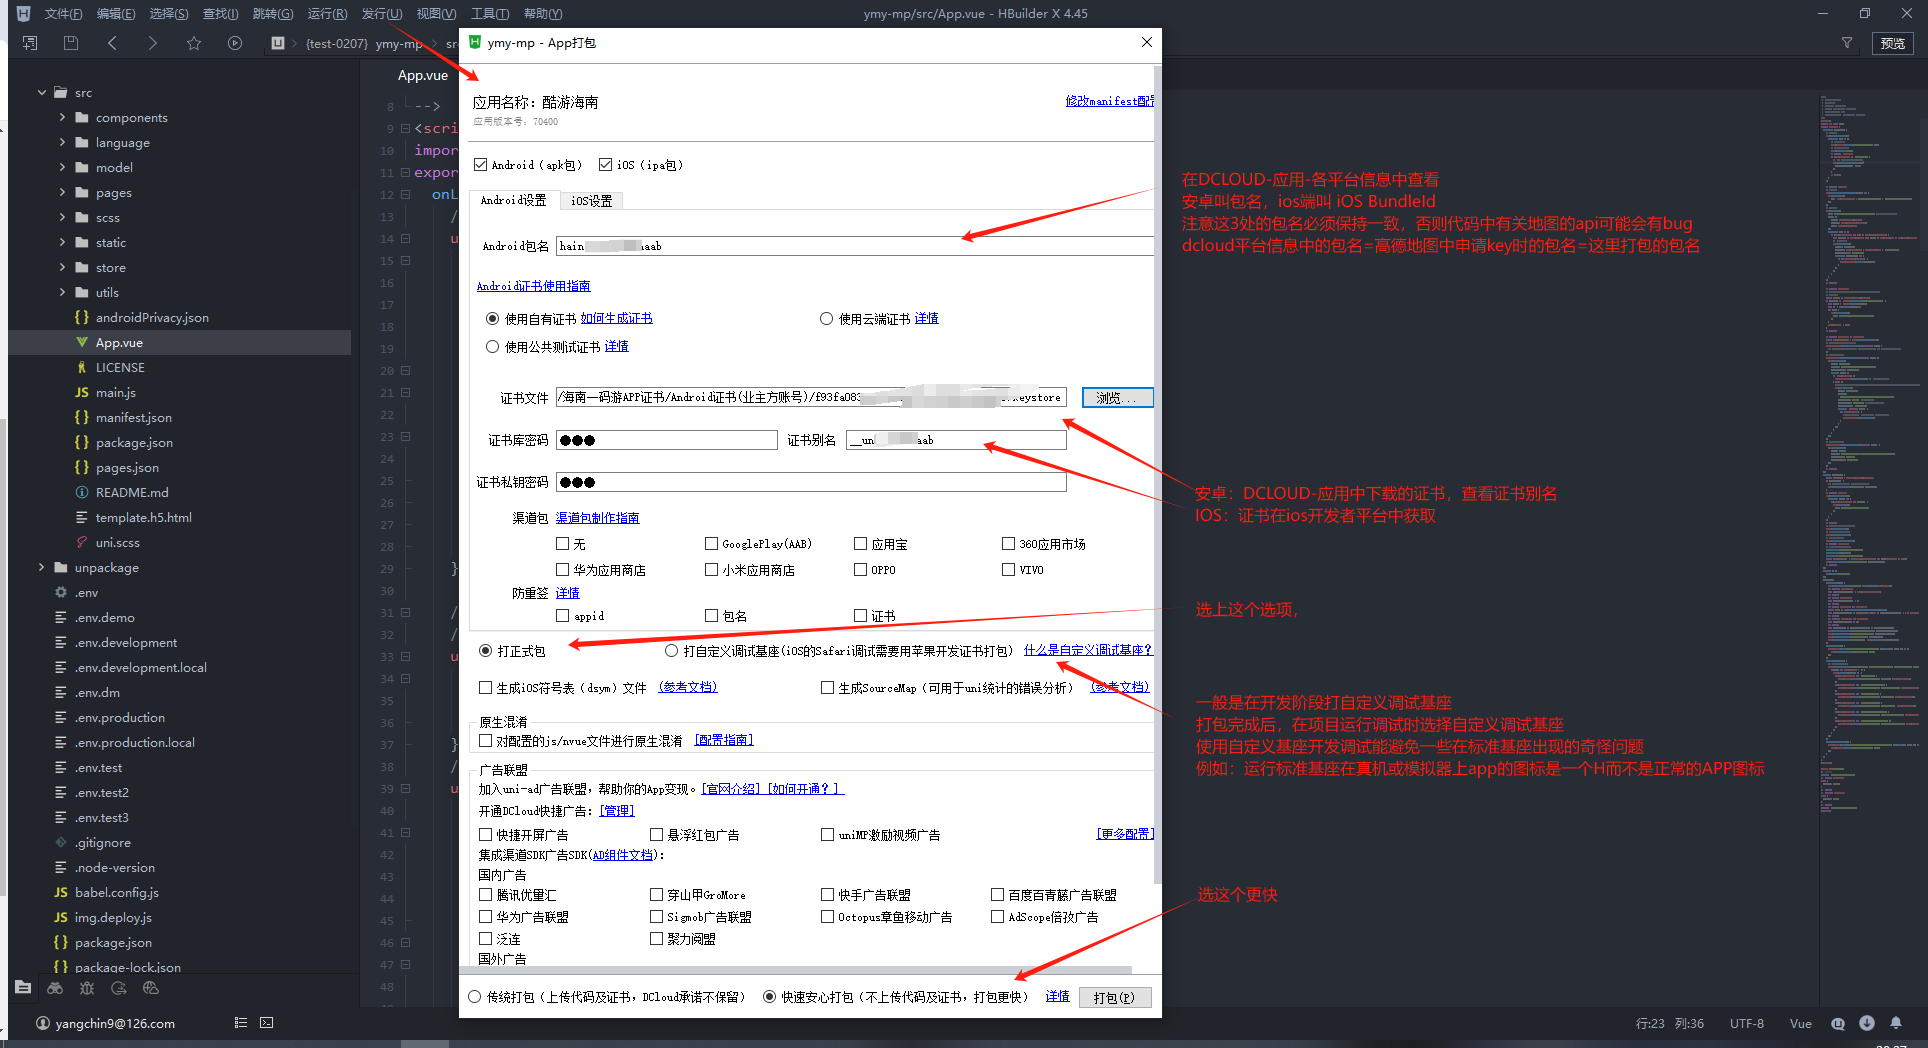Image resolution: width=1928 pixels, height=1048 pixels.
Task: Collapse the src folder in project tree
Action: [x=42, y=92]
